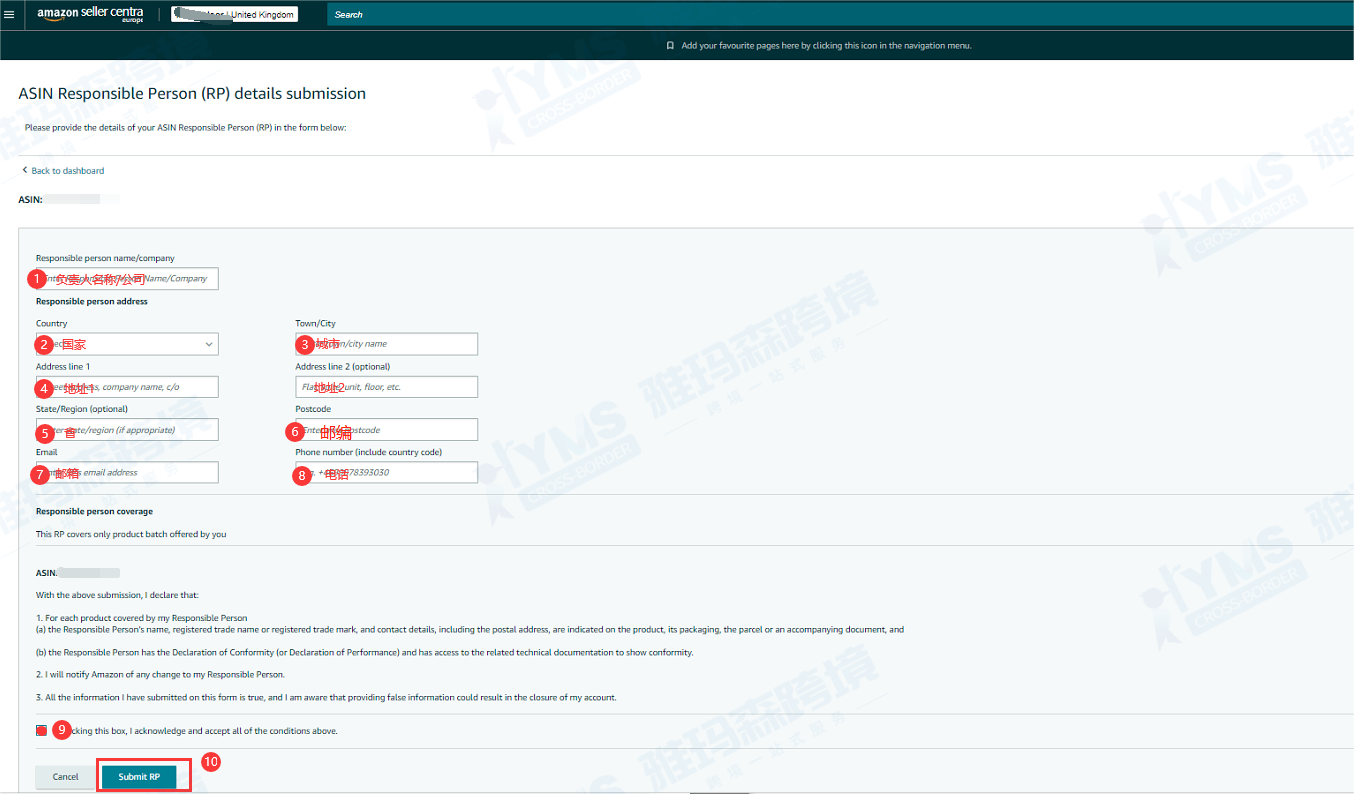1354x794 pixels.
Task: Click the Postcode input field
Action: (386, 430)
